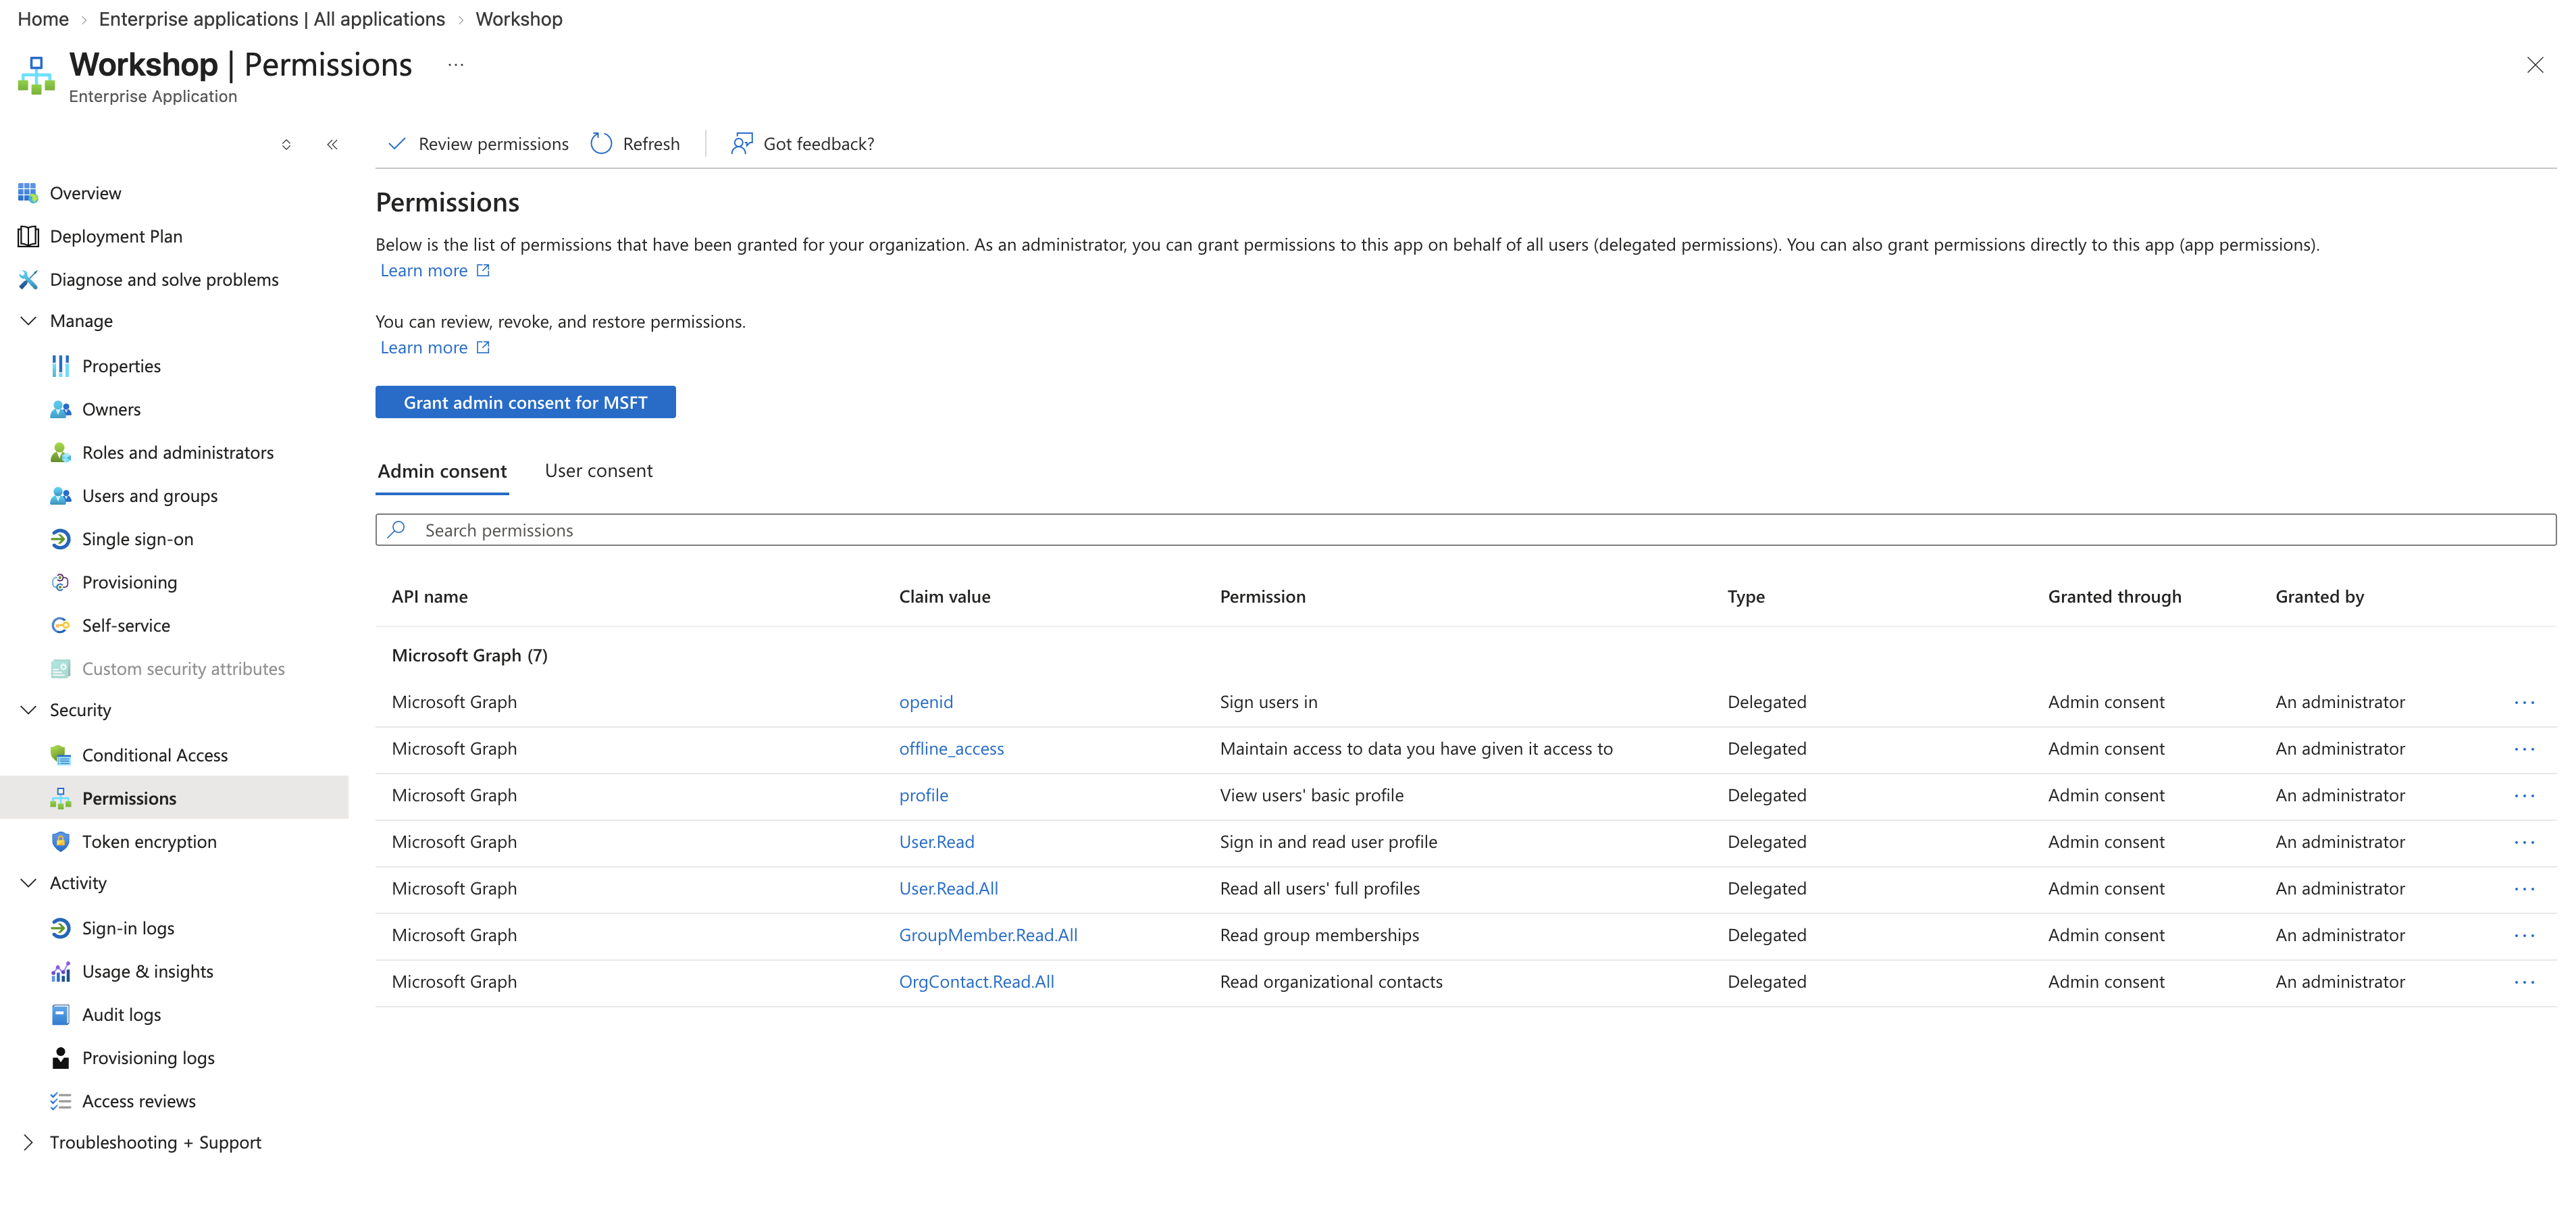Collapse the sidebar with double chevron
2576x1208 pixels.
coord(332,145)
